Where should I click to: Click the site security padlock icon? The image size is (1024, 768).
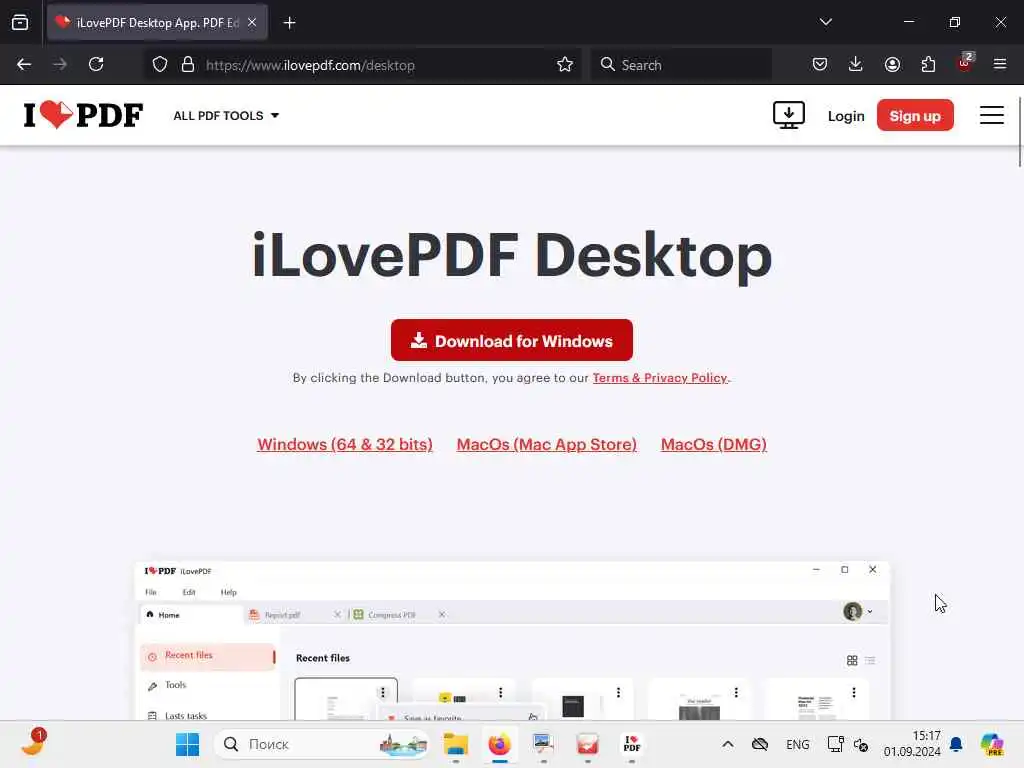click(188, 65)
